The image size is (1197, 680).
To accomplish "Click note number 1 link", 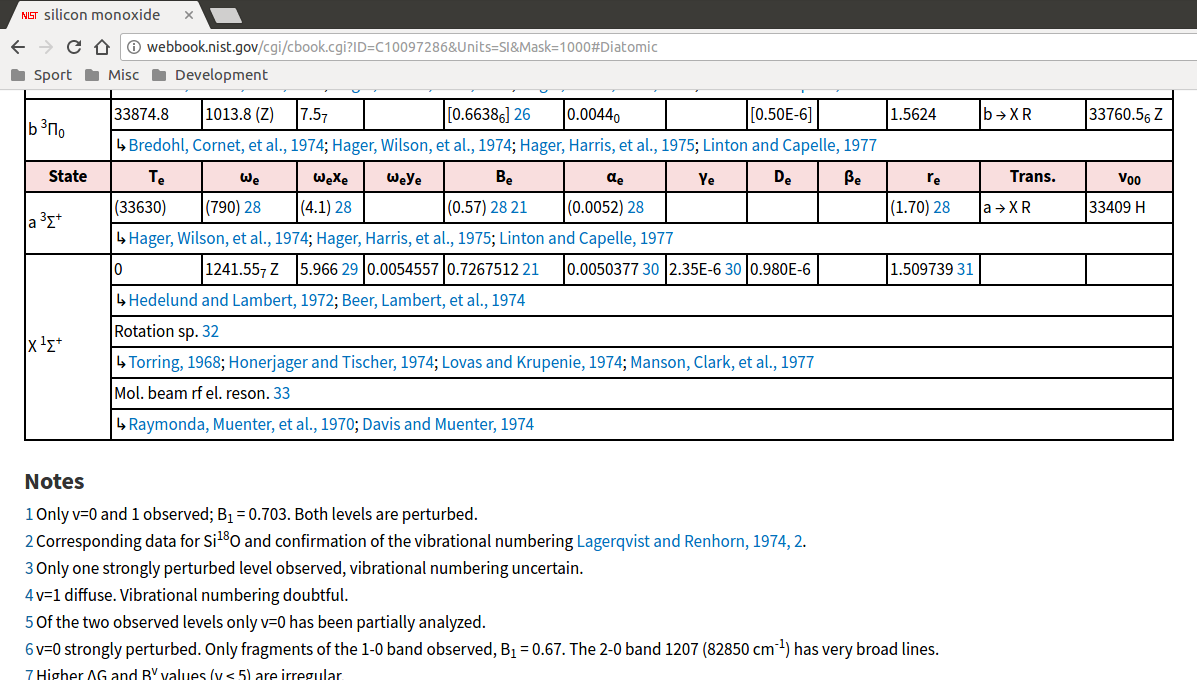I will (29, 514).
